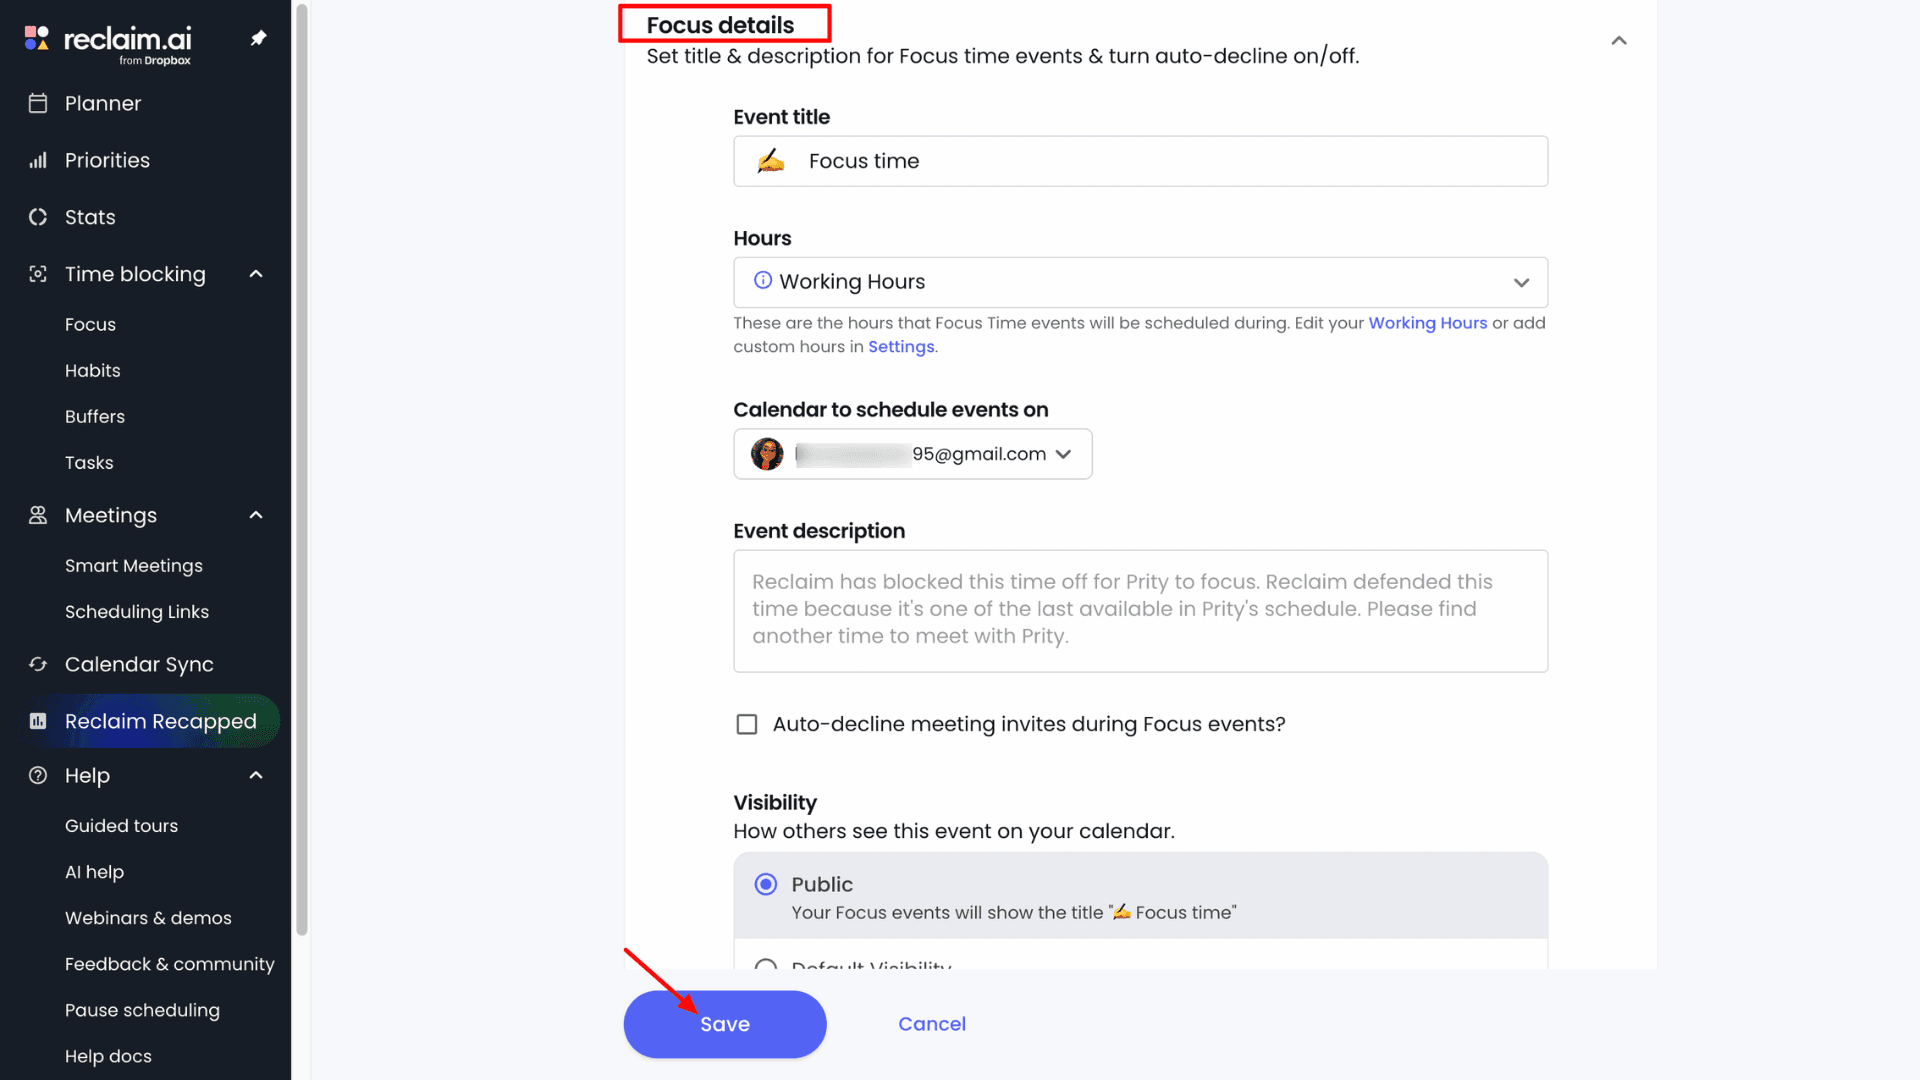The width and height of the screenshot is (1920, 1080).
Task: Enable auto-decline meeting invites checkbox
Action: tap(747, 724)
